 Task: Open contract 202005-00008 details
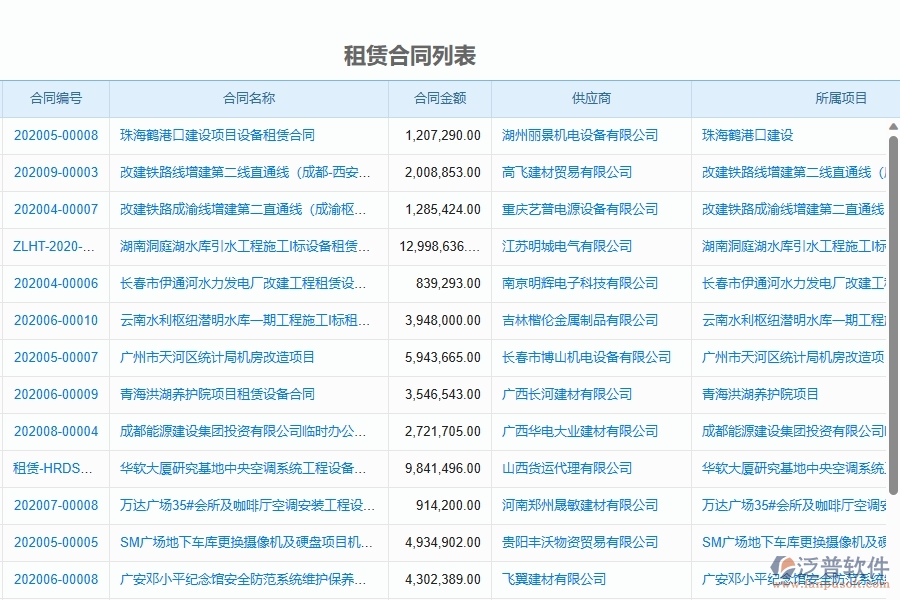55,135
